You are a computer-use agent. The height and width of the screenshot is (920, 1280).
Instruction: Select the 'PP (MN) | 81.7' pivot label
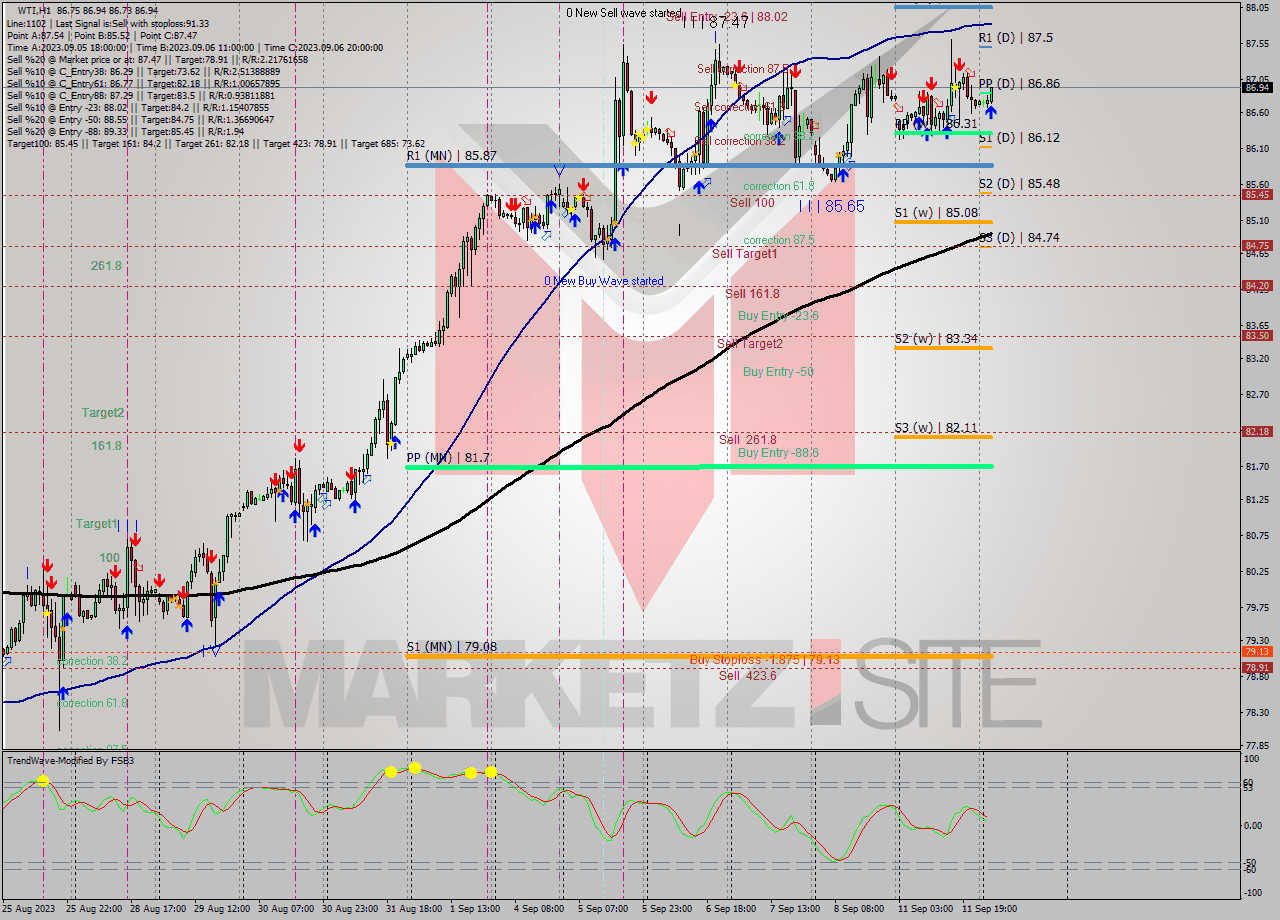tap(448, 458)
